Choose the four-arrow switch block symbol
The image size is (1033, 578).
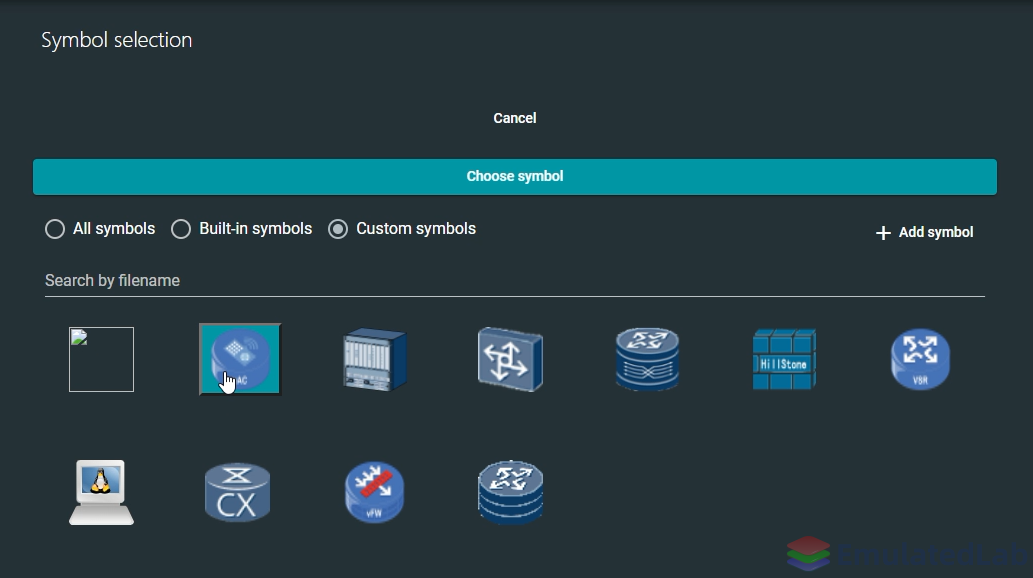pyautogui.click(x=511, y=359)
